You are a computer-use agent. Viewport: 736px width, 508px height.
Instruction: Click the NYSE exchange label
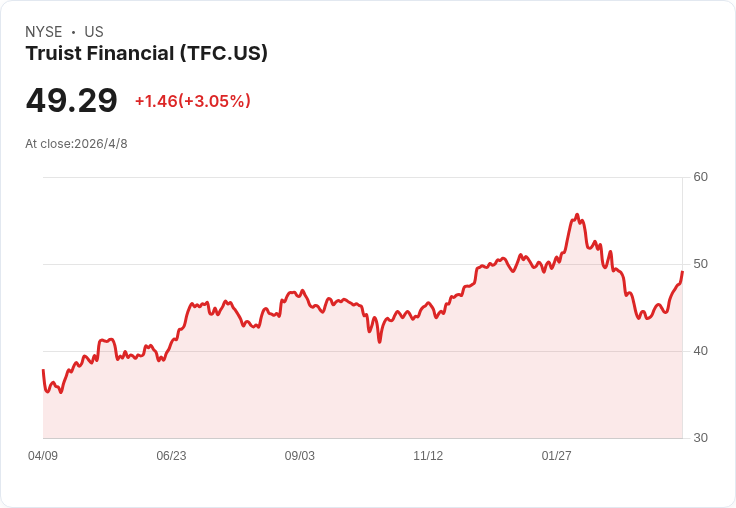point(44,32)
